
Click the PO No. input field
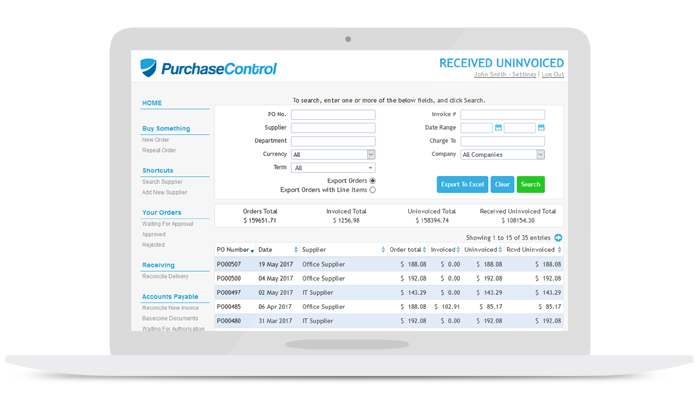click(x=333, y=115)
